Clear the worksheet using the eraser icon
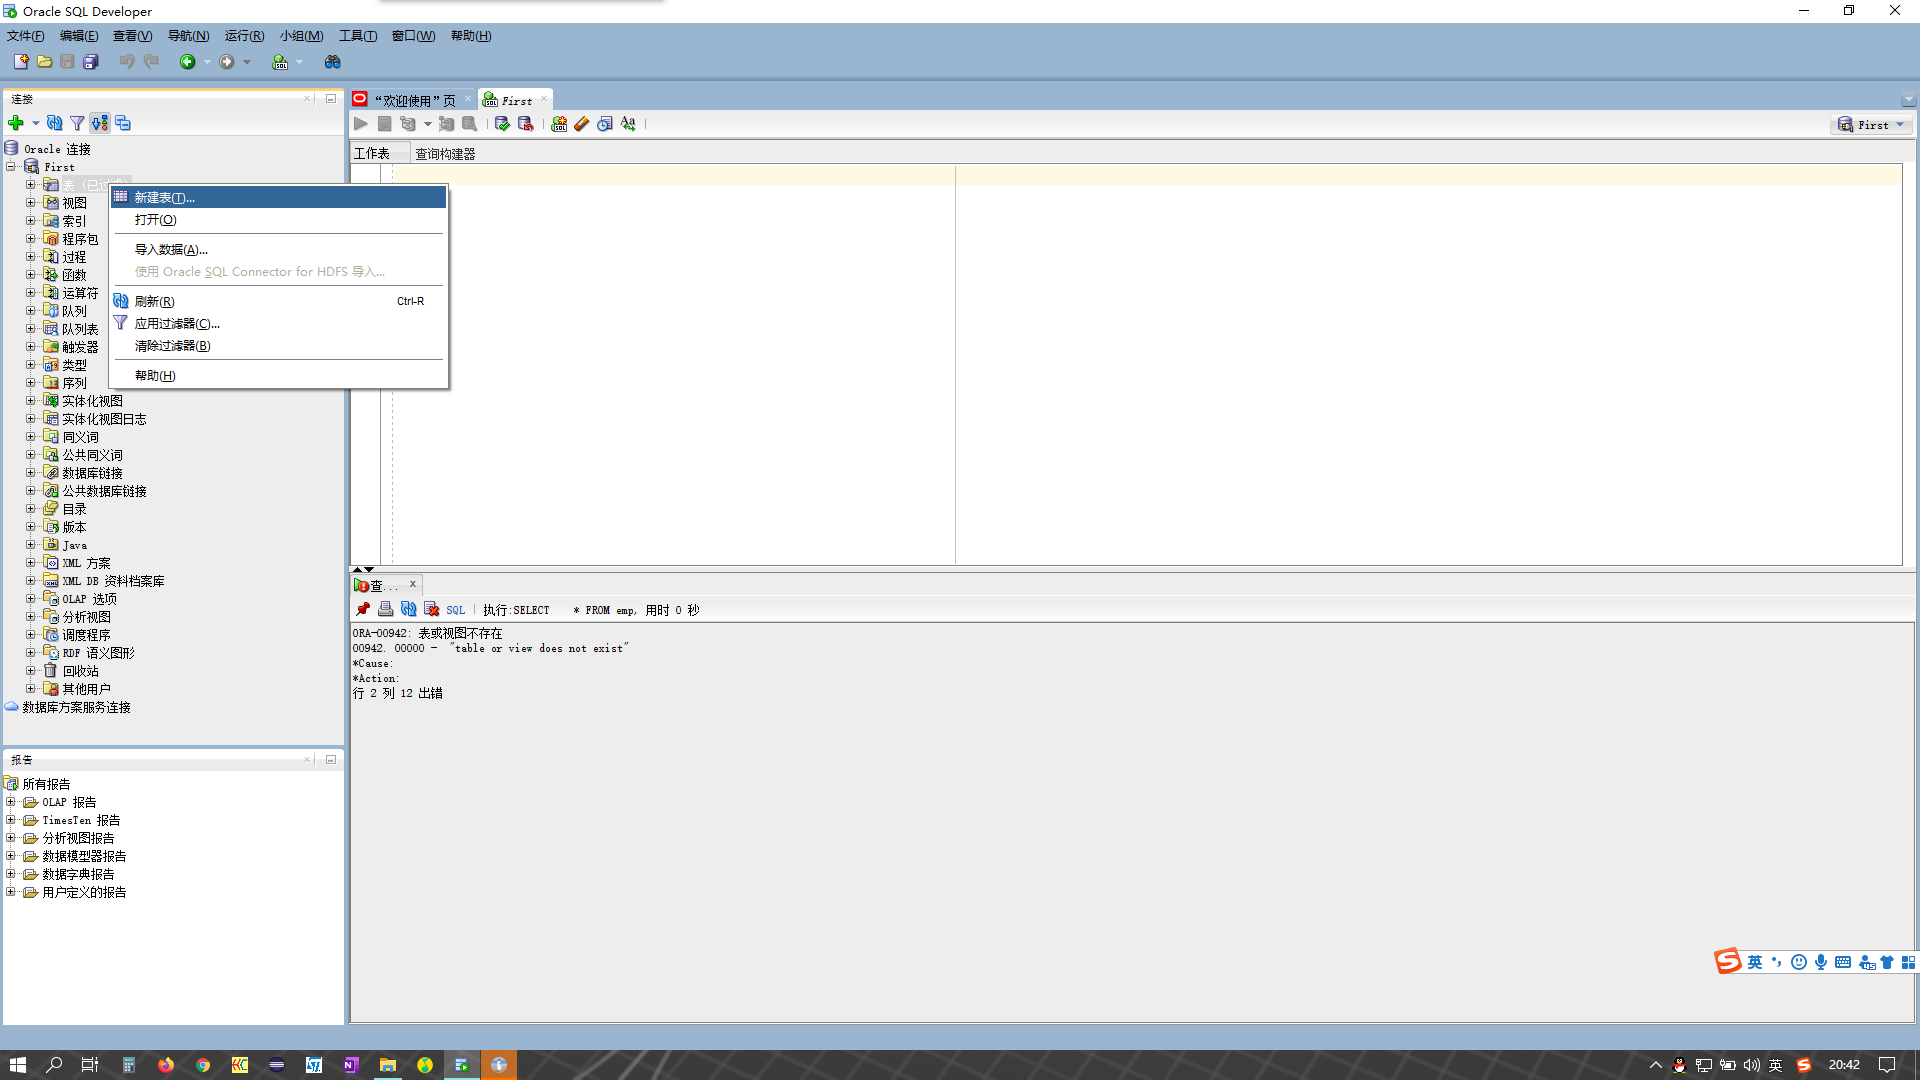 pos(582,124)
